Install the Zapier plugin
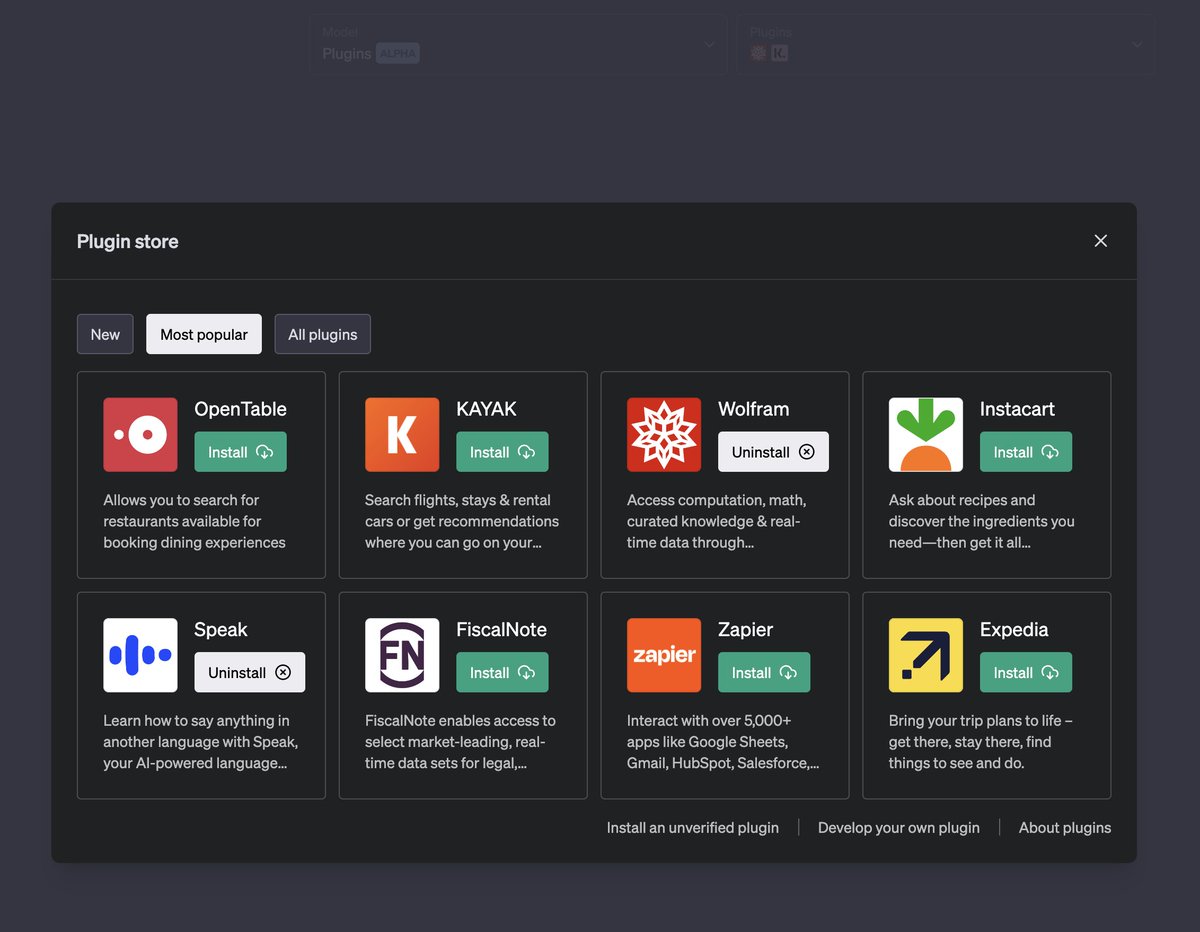Screen dimensions: 1200x932 (x=764, y=673)
